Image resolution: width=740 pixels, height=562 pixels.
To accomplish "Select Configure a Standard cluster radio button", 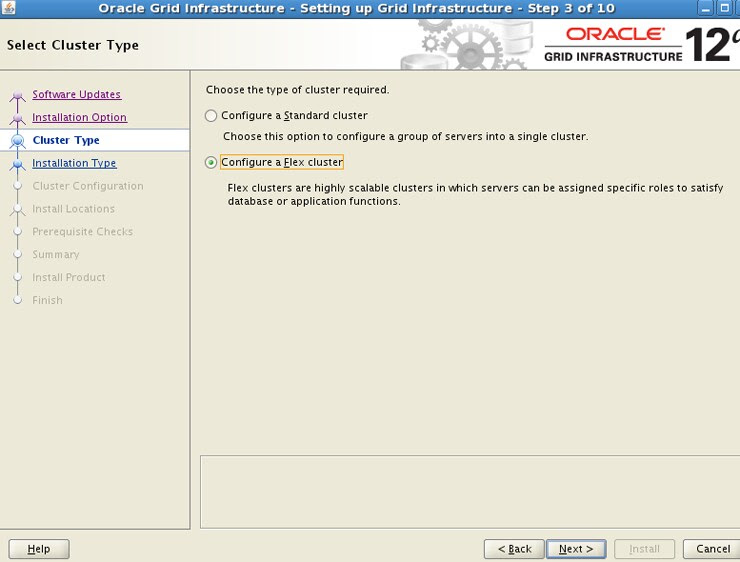I will (x=211, y=116).
